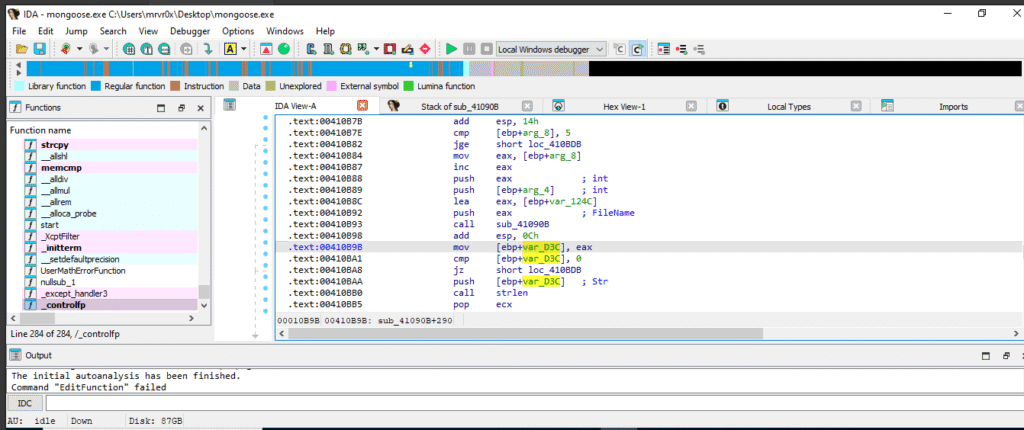Switch to the Local Types tab

pos(788,107)
